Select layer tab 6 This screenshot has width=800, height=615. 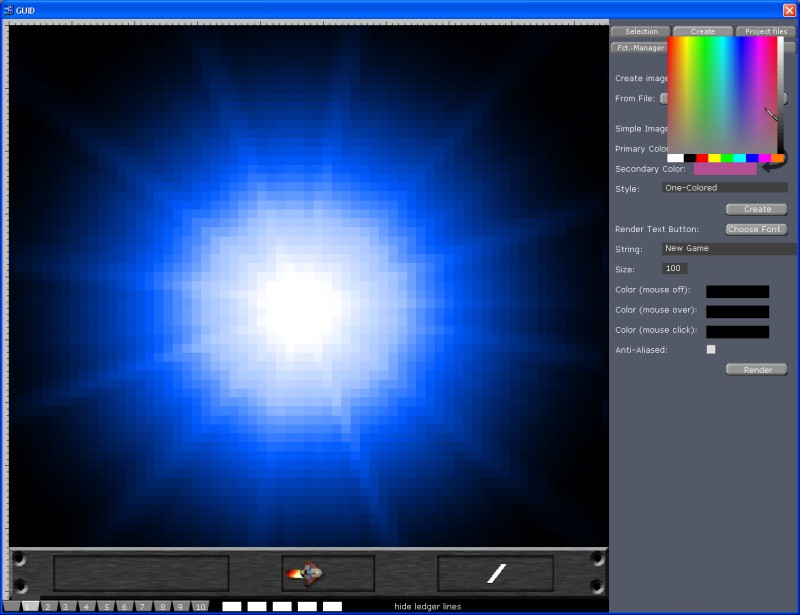pos(124,606)
